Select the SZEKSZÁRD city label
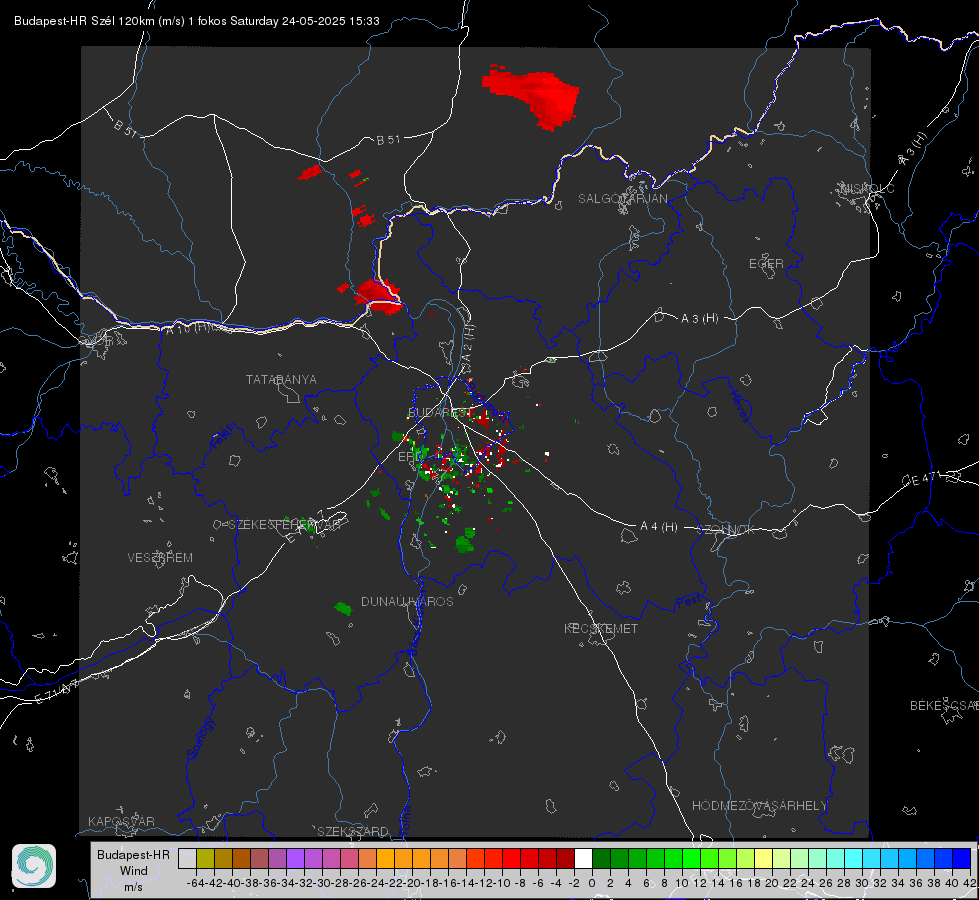The height and width of the screenshot is (900, 979). coord(352,831)
